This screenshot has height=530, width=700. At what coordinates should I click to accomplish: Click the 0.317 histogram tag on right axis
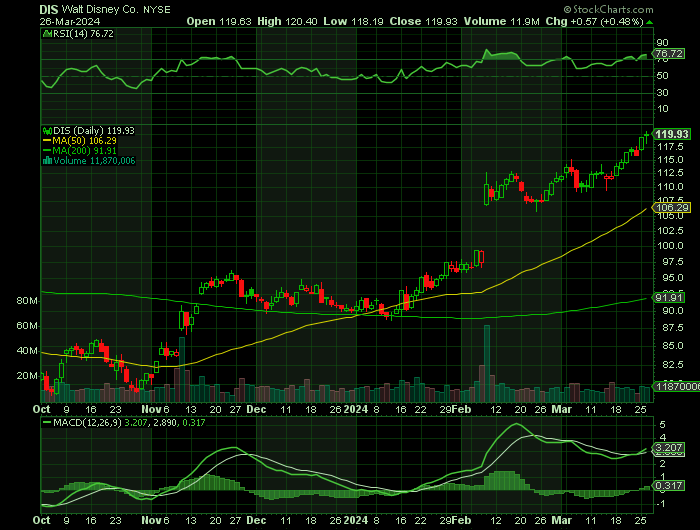point(668,485)
